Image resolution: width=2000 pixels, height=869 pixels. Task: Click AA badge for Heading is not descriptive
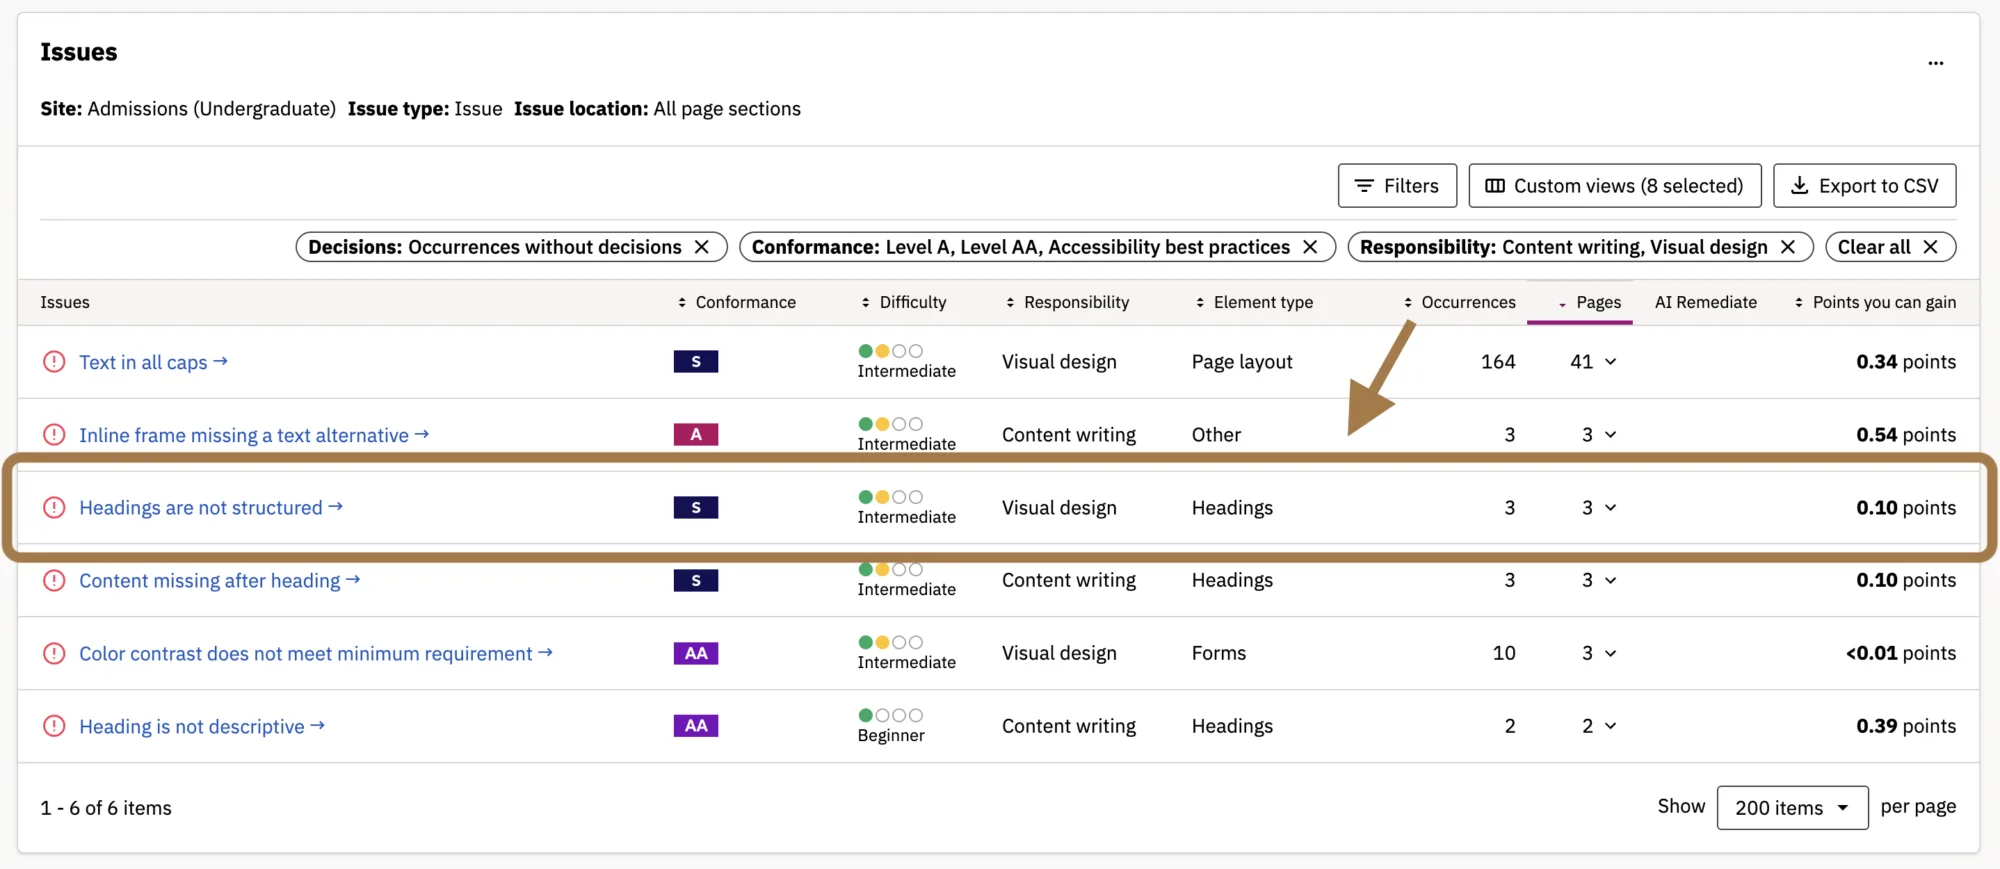pyautogui.click(x=696, y=727)
